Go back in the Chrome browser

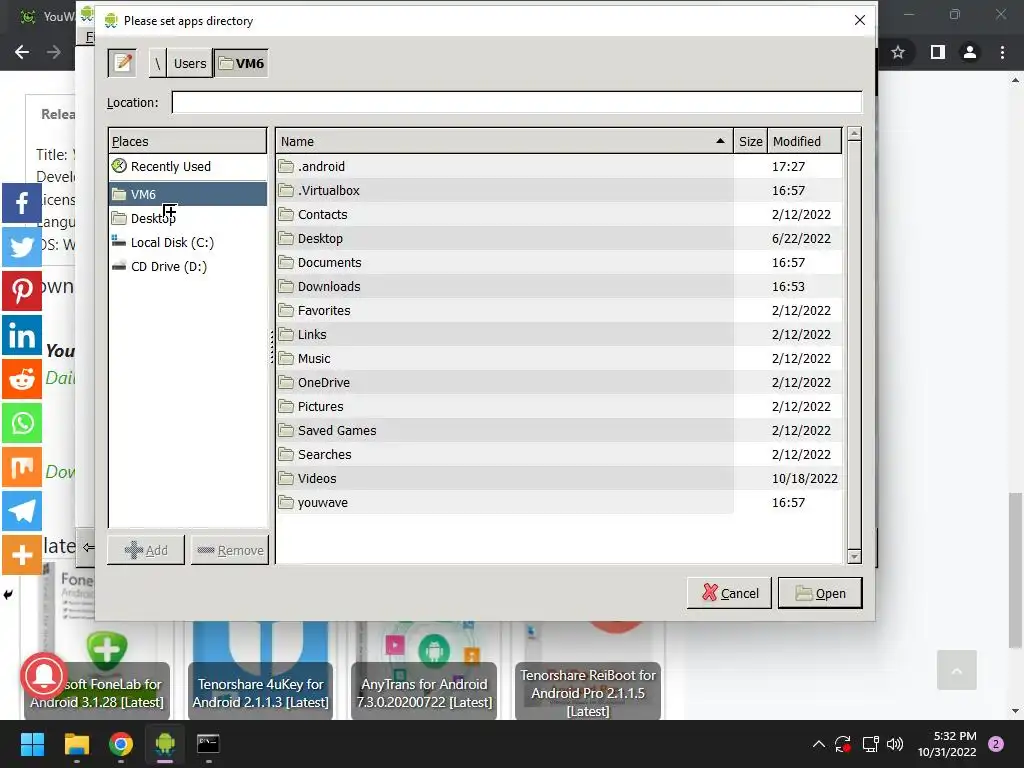pyautogui.click(x=22, y=52)
